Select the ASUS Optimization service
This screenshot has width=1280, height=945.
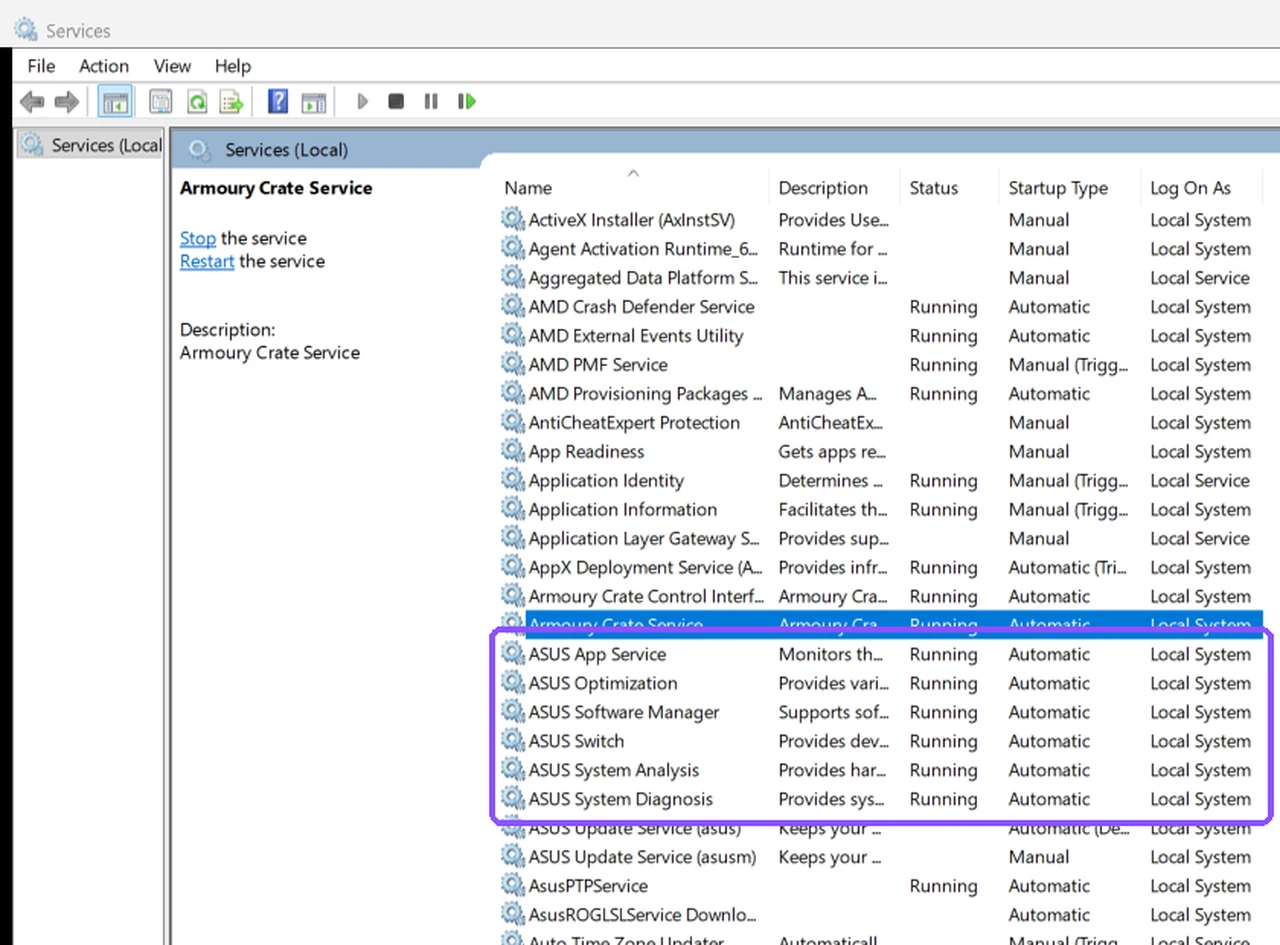coord(882,683)
